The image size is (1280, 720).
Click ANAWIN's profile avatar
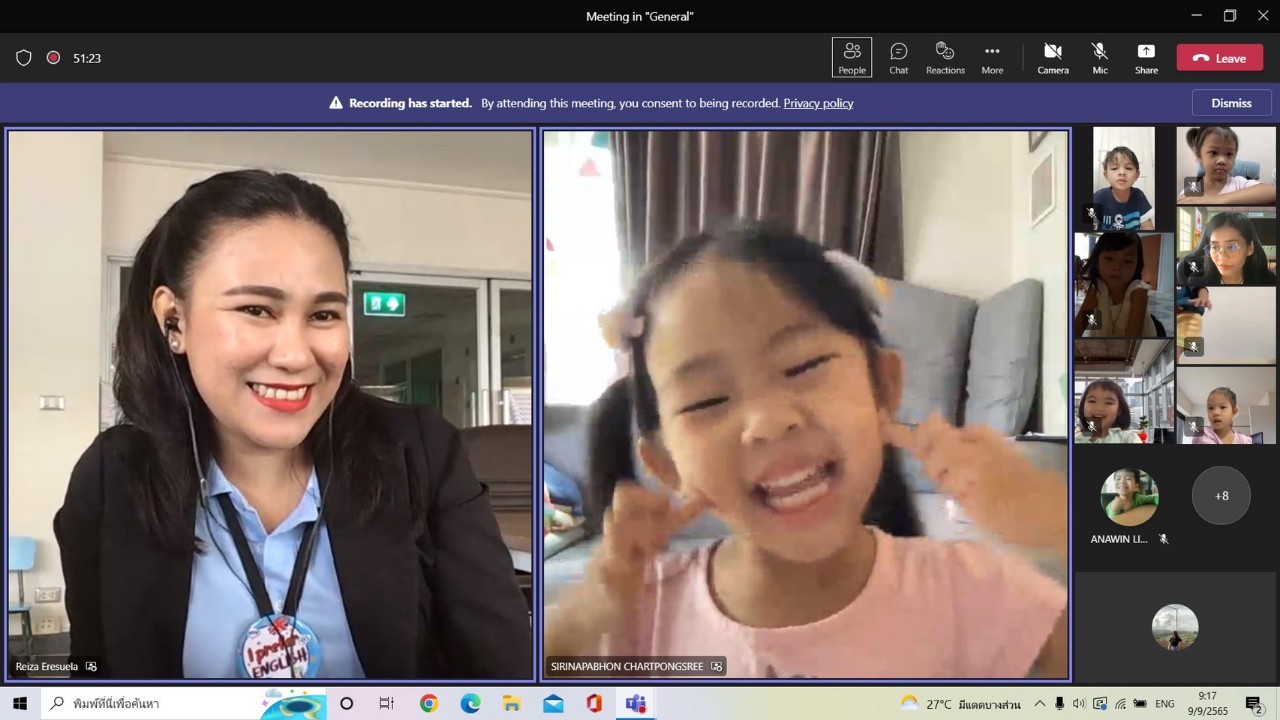coord(1129,496)
